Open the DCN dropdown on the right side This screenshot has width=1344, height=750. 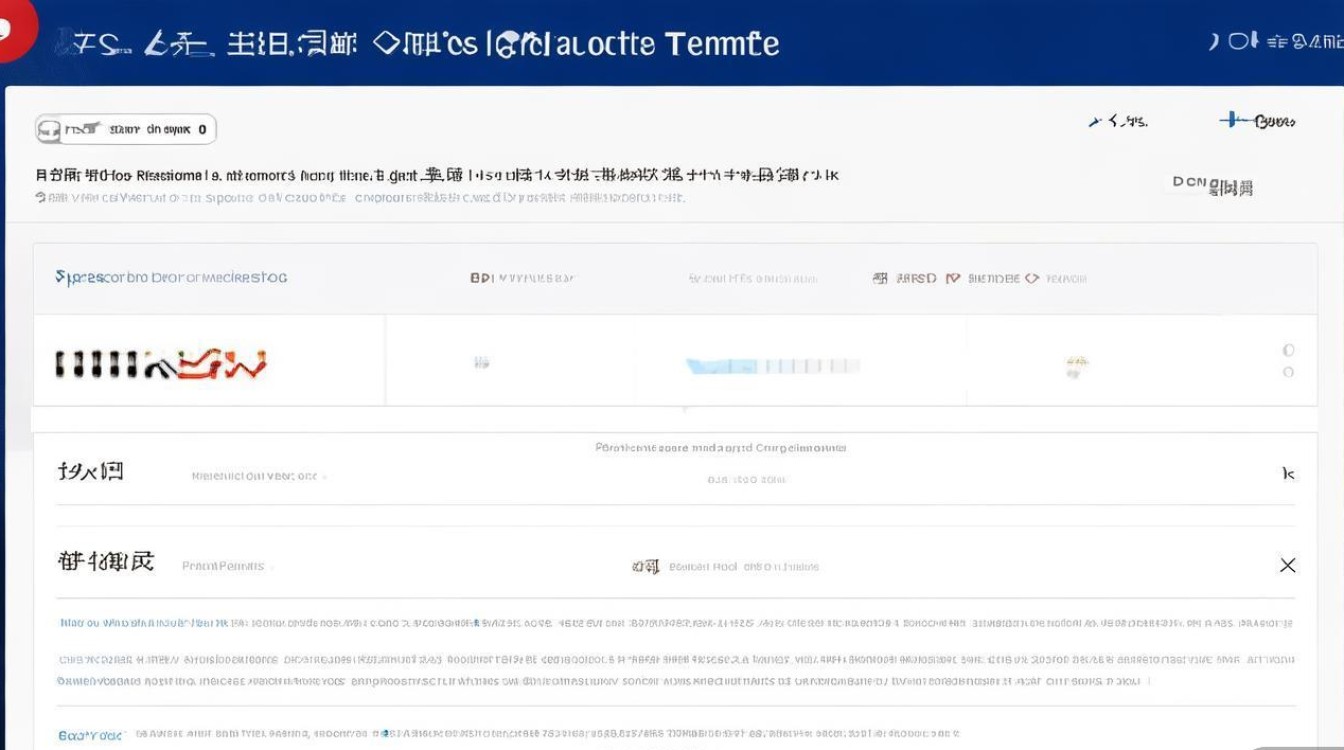(1212, 185)
